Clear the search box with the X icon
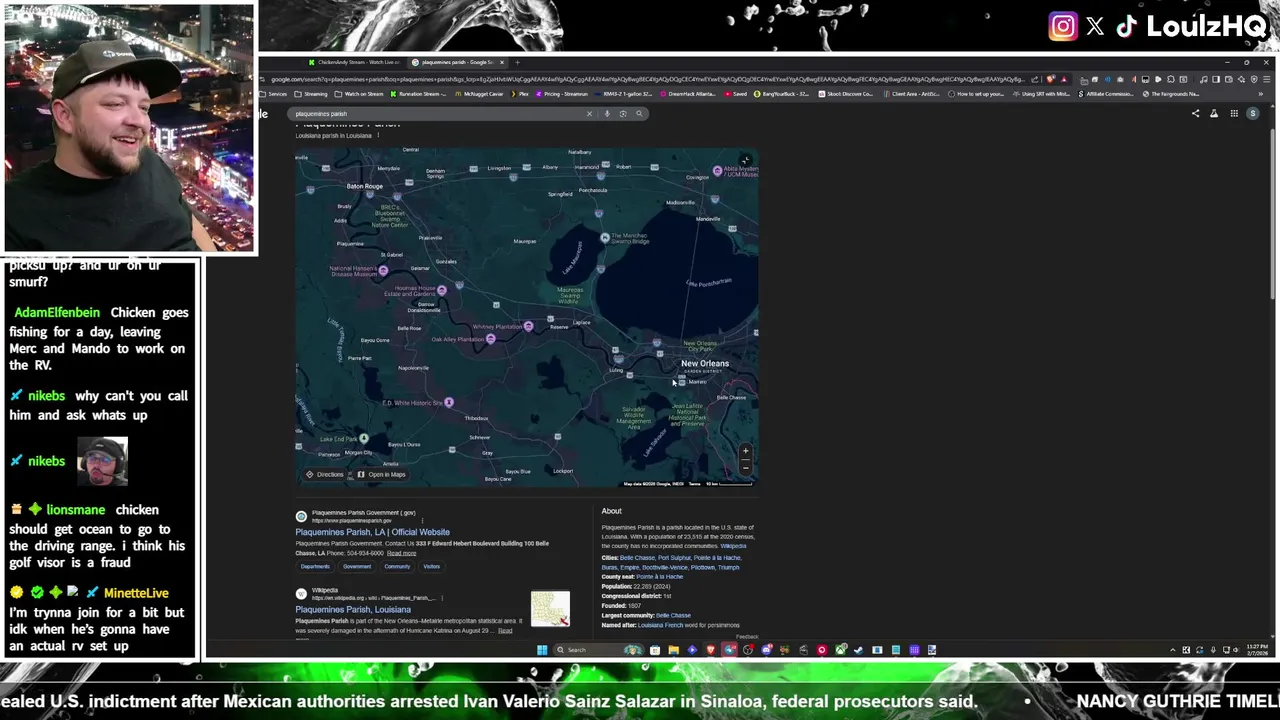The height and width of the screenshot is (720, 1280). click(589, 114)
